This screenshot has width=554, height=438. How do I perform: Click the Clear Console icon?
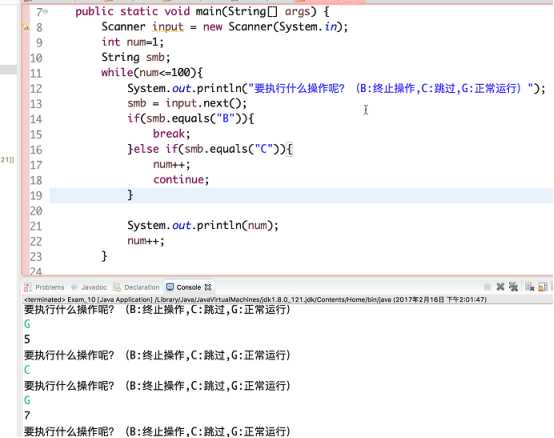[529, 287]
